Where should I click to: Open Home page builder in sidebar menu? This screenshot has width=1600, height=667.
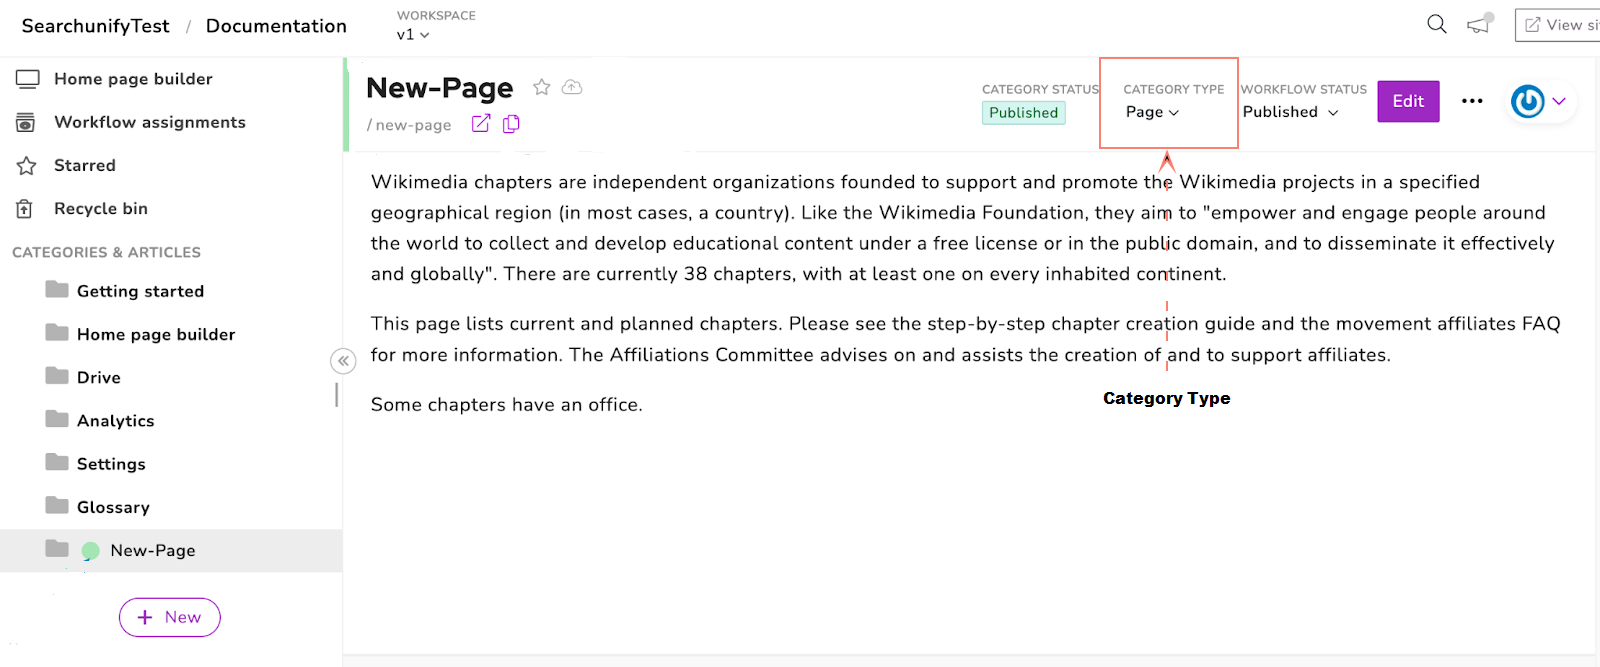point(133,79)
